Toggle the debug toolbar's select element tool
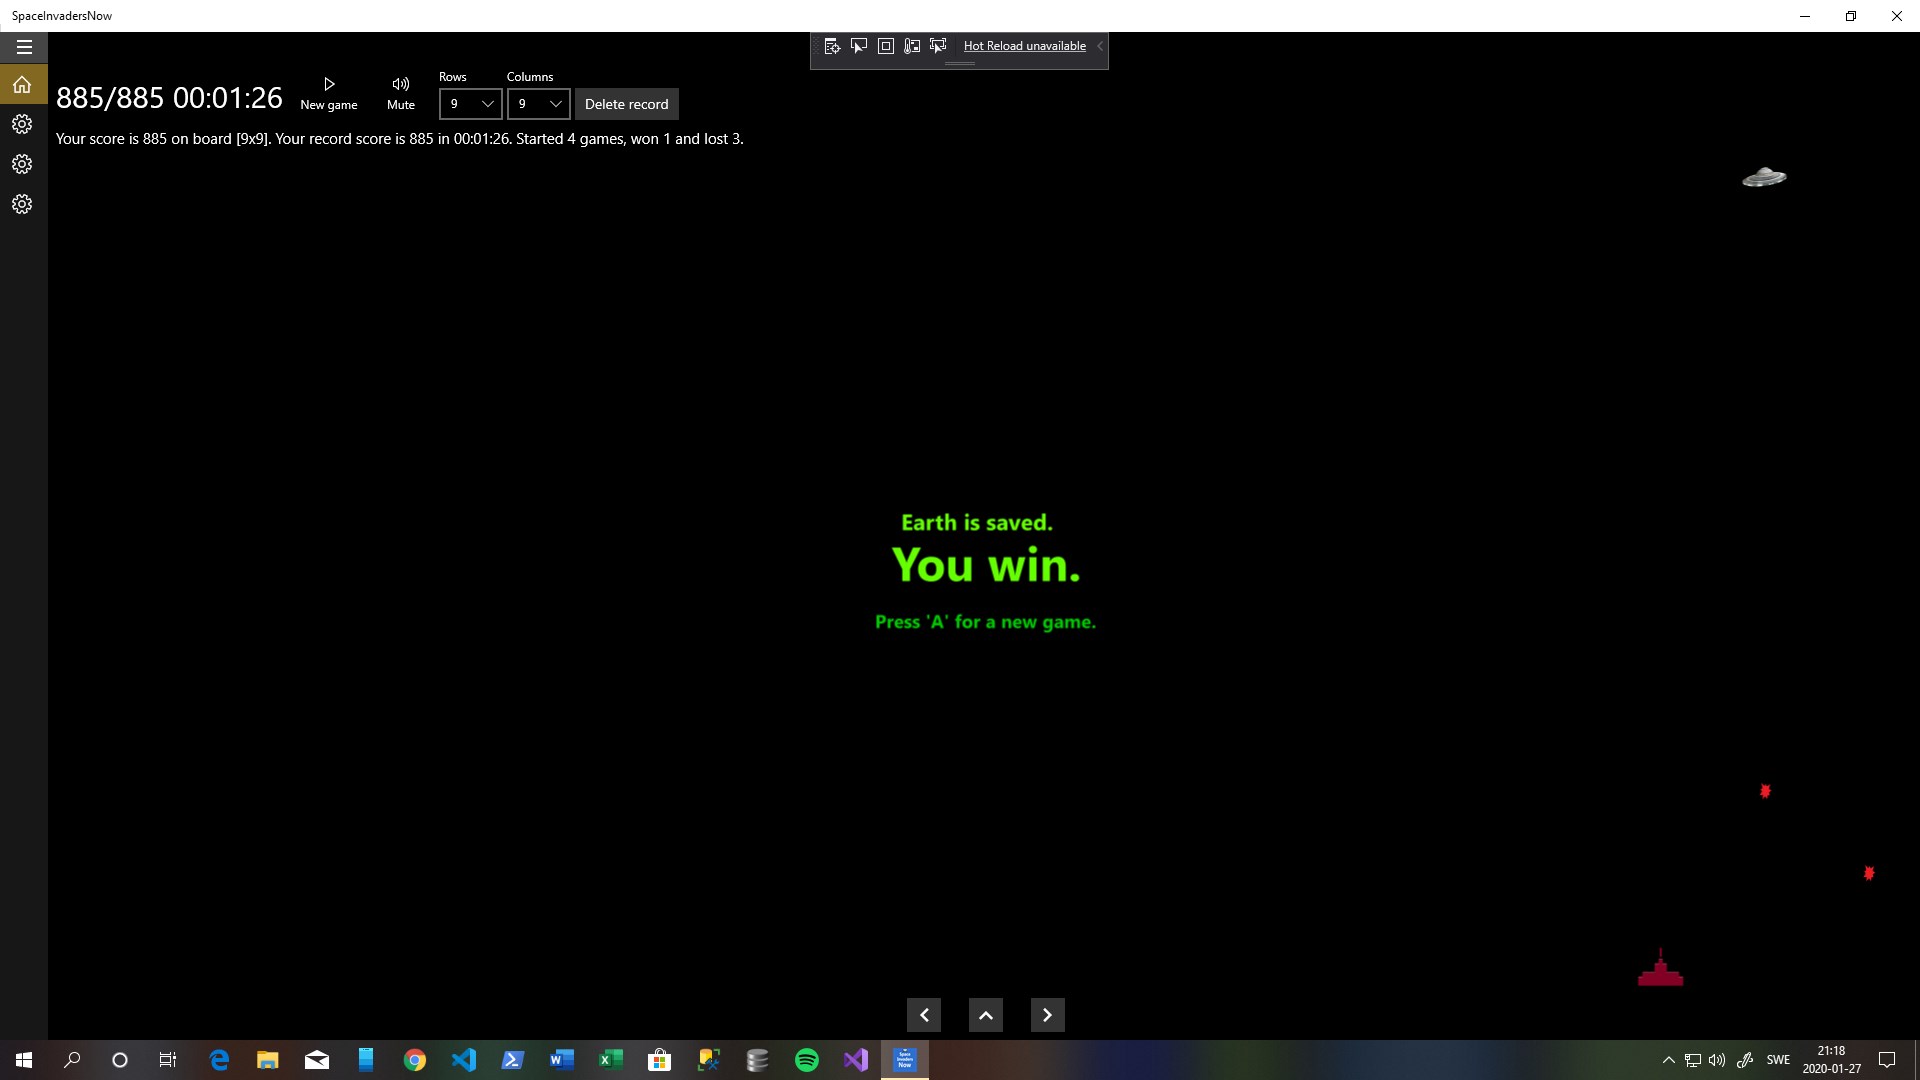The height and width of the screenshot is (1080, 1920). (x=859, y=46)
